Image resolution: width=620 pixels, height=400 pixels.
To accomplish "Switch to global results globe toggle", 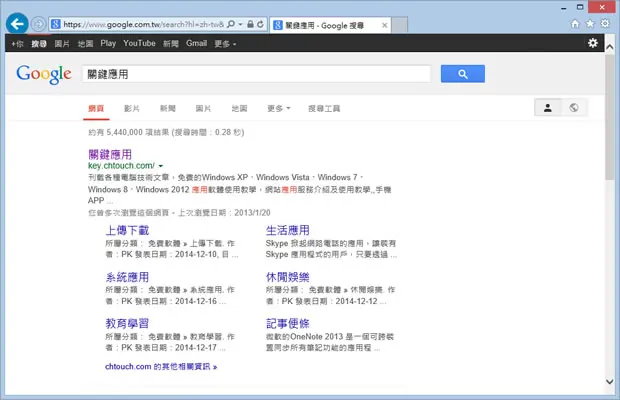I will (574, 108).
